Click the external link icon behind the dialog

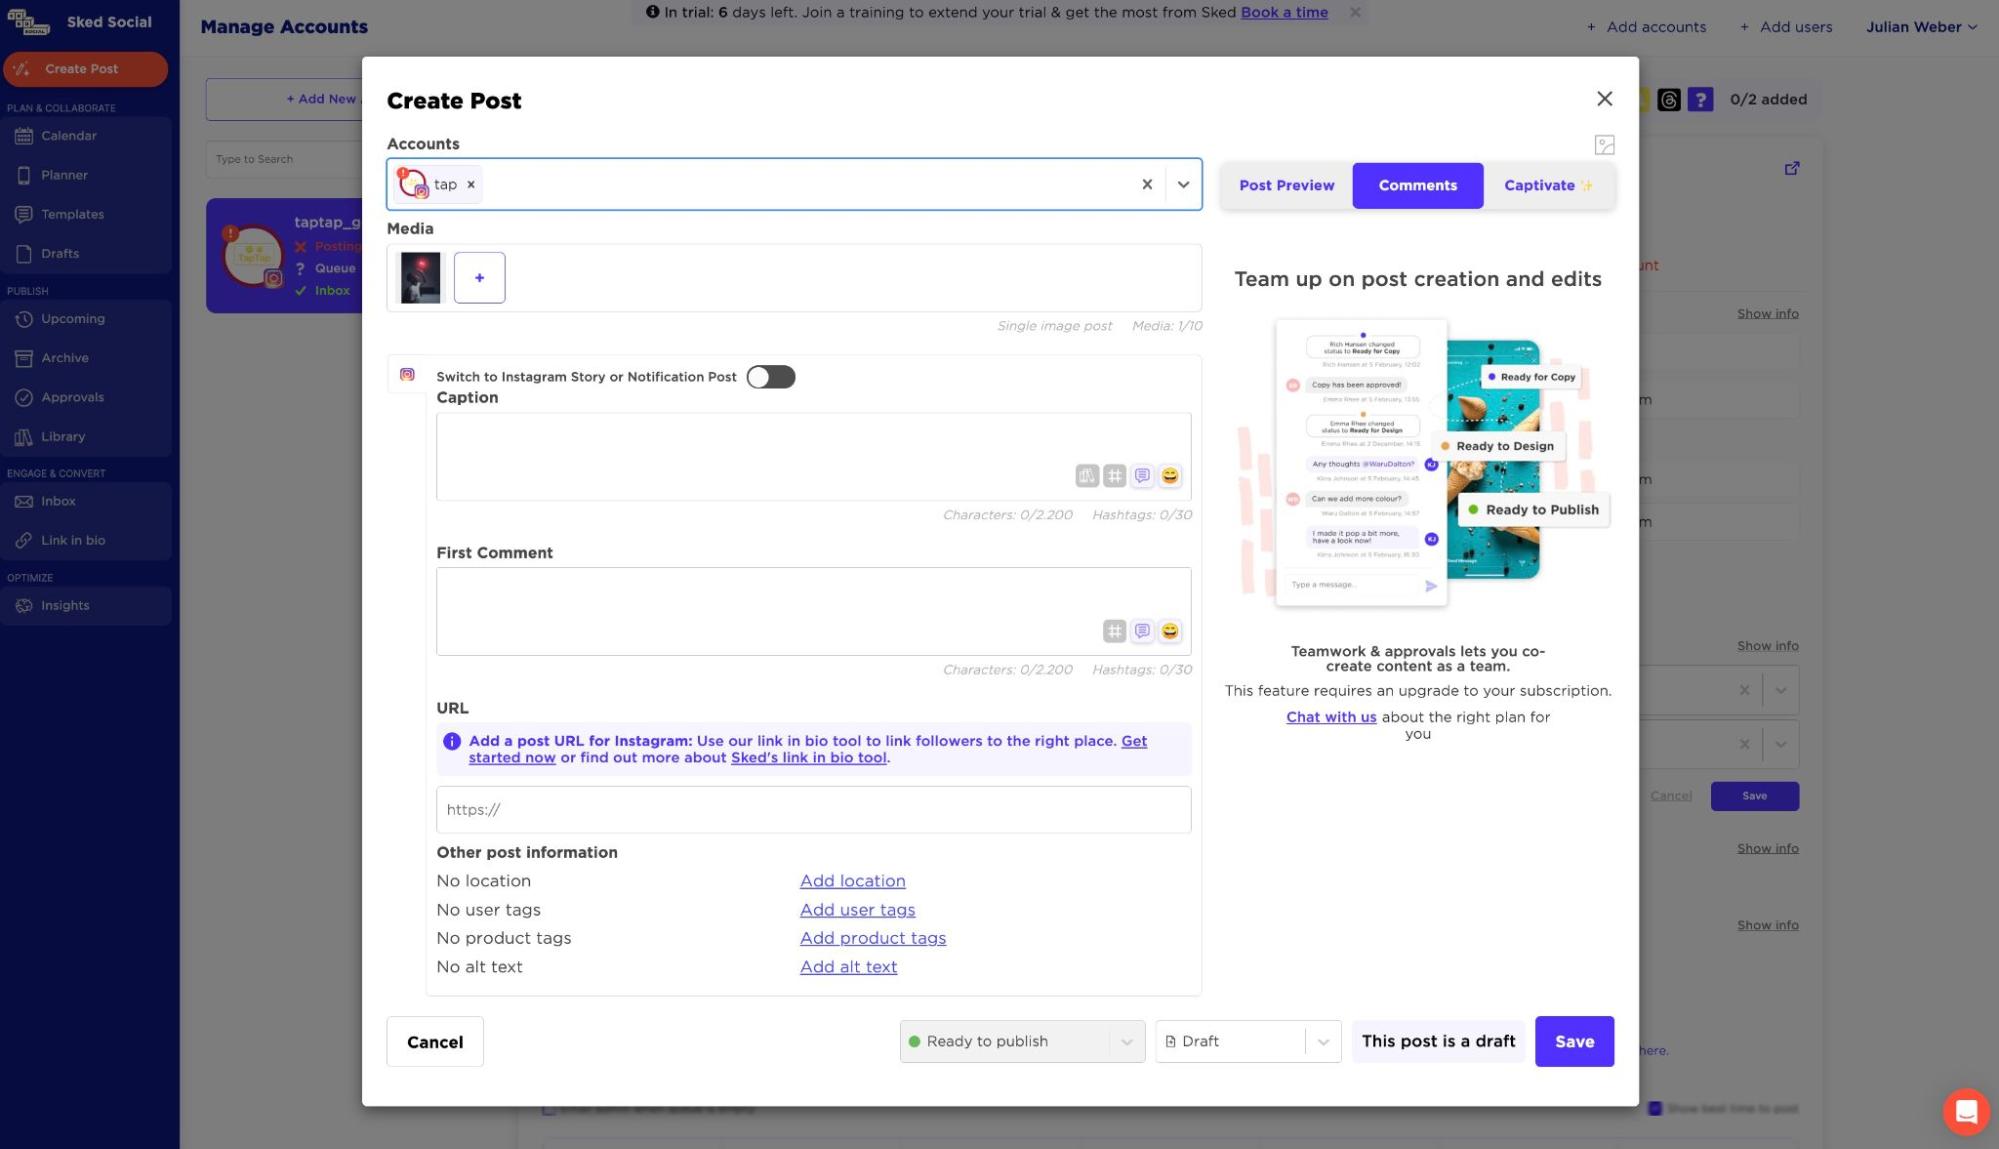[1792, 168]
